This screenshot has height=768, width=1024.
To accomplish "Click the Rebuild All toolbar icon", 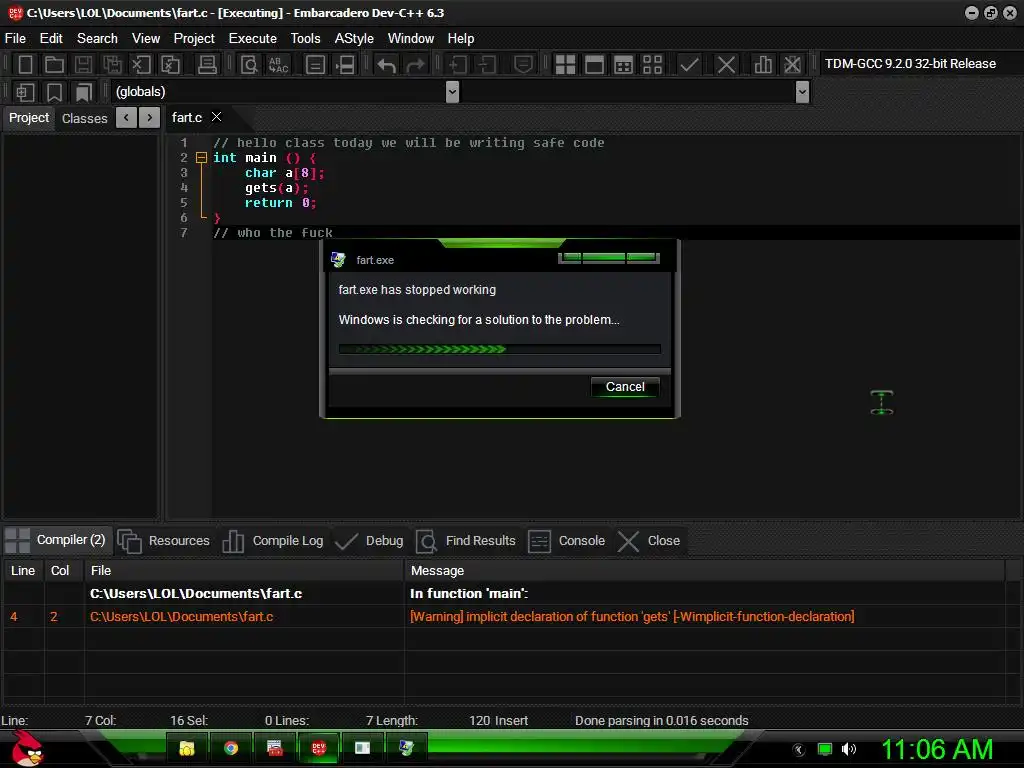I will point(652,64).
